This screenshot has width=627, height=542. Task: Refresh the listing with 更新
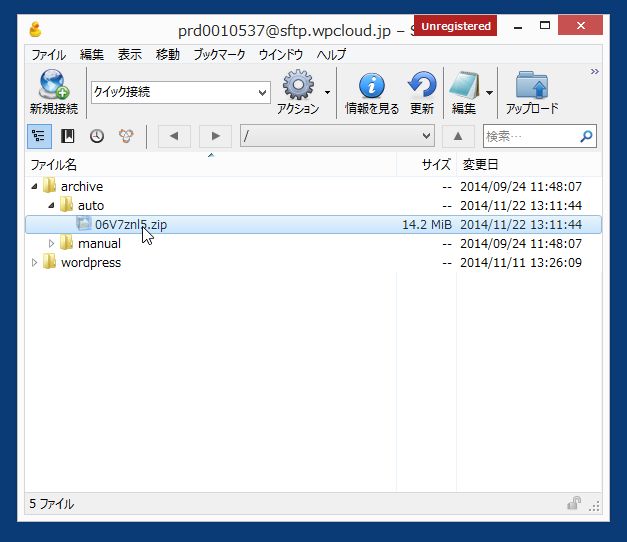(x=422, y=93)
